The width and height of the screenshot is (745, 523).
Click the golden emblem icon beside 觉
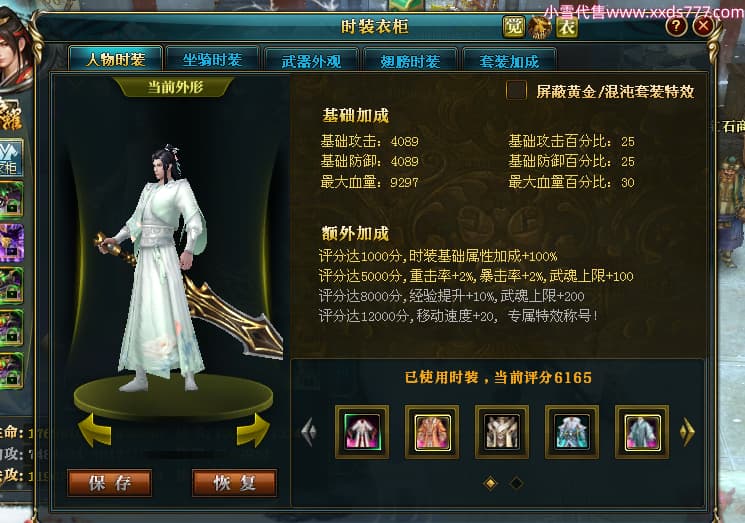click(540, 27)
